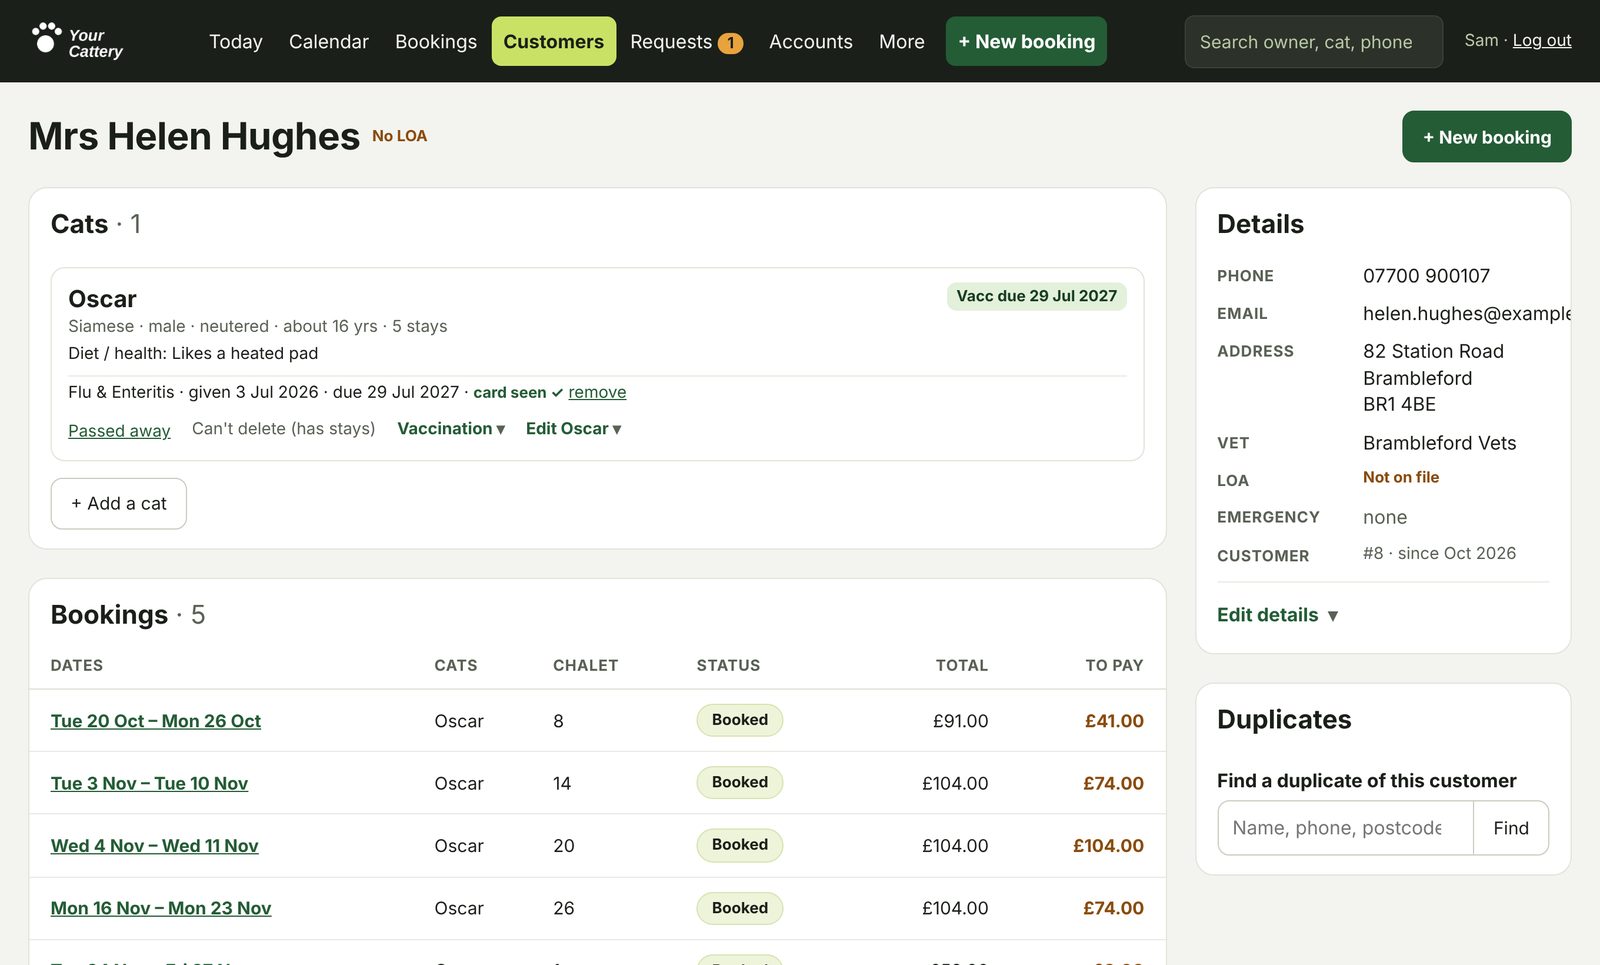Open the Accounts section
Viewport: 1600px width, 965px height.
pyautogui.click(x=811, y=42)
